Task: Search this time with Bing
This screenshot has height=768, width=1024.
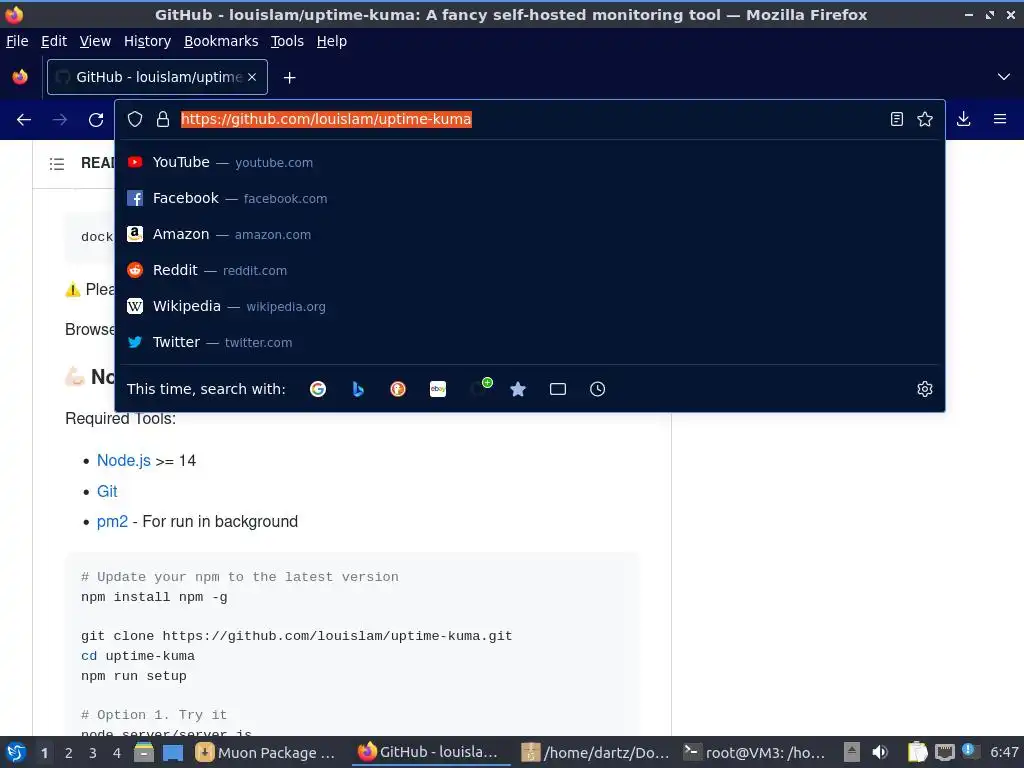Action: pyautogui.click(x=358, y=389)
